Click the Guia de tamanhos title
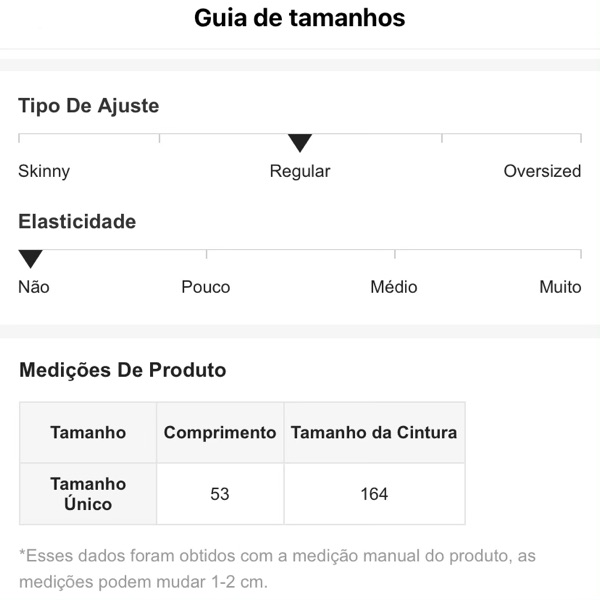This screenshot has height=600, width=600. (x=300, y=18)
